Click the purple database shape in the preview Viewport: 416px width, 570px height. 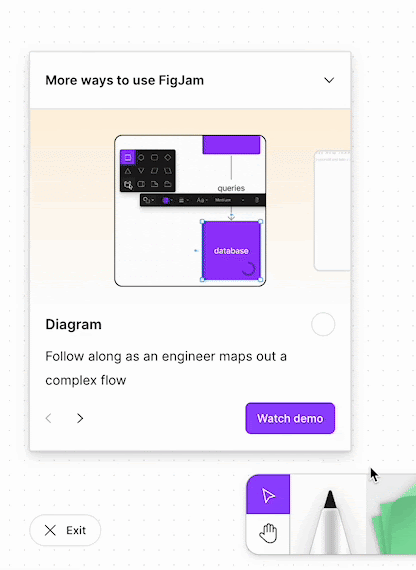point(231,251)
